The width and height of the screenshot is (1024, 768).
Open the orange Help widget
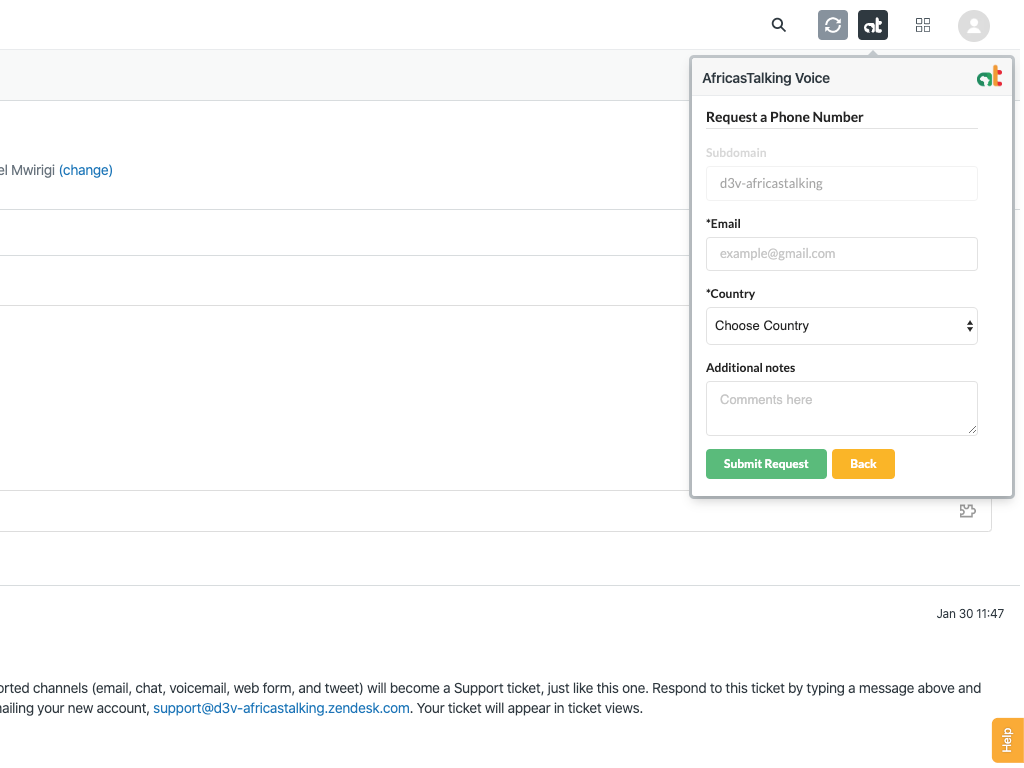point(1007,740)
